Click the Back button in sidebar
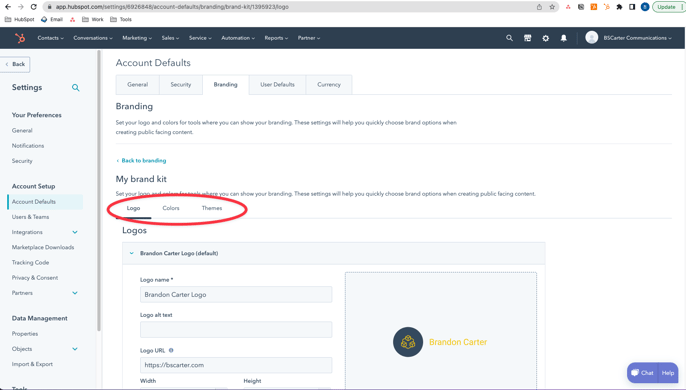 point(15,64)
